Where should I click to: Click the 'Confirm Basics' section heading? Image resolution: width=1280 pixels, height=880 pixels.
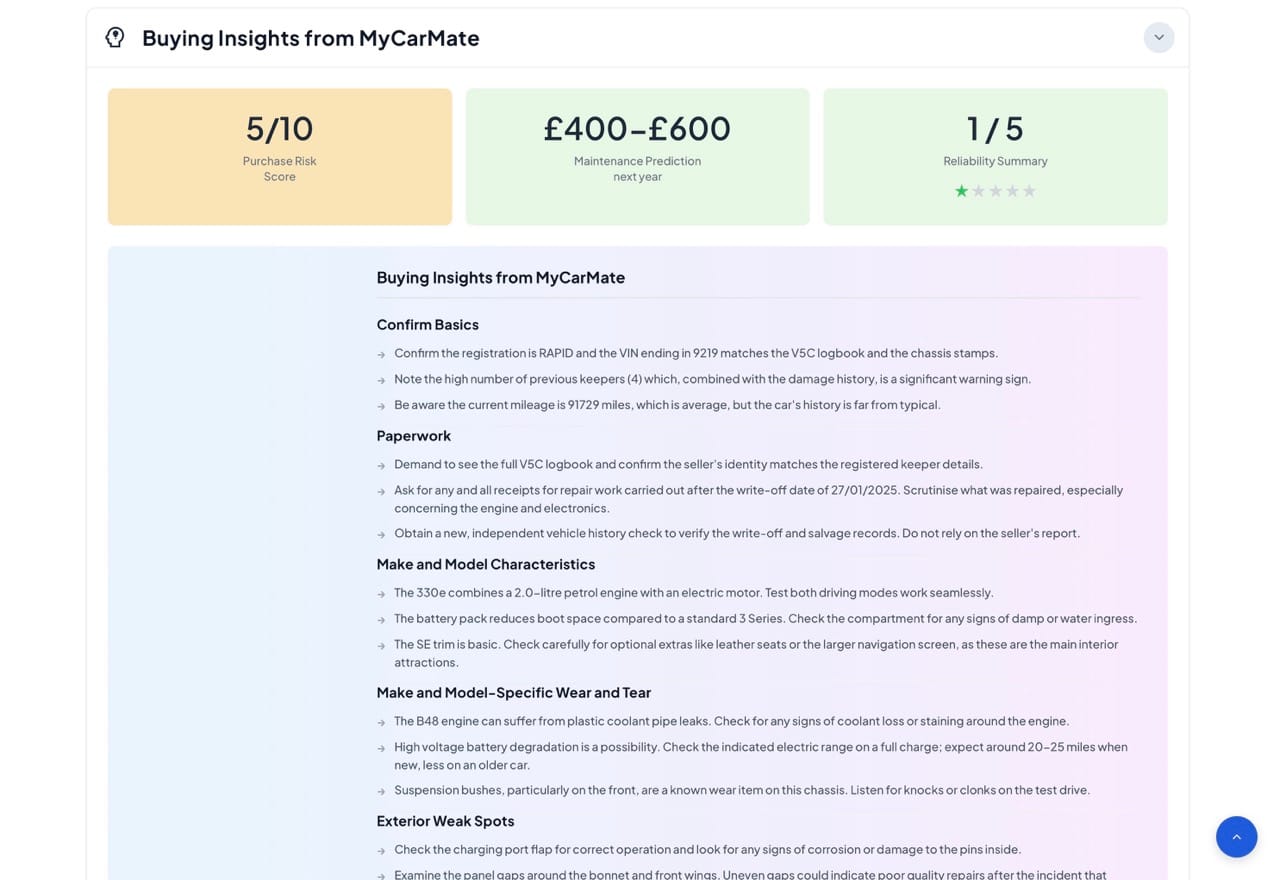427,325
